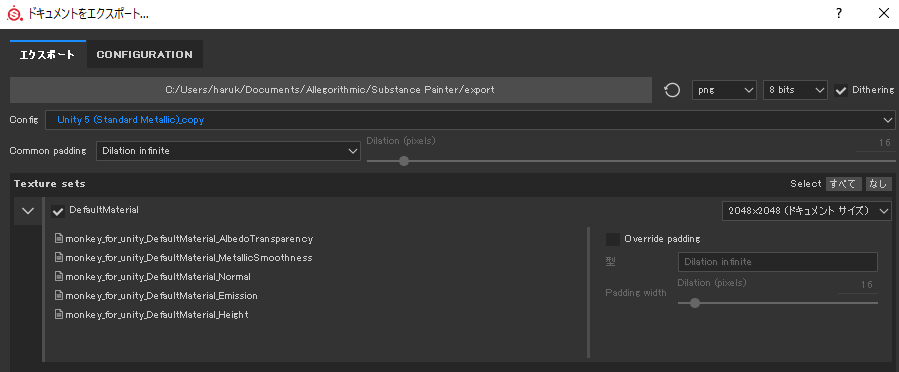Open the 8 bits depth dropdown
Screen dimensions: 899x372
pyautogui.click(x=795, y=90)
